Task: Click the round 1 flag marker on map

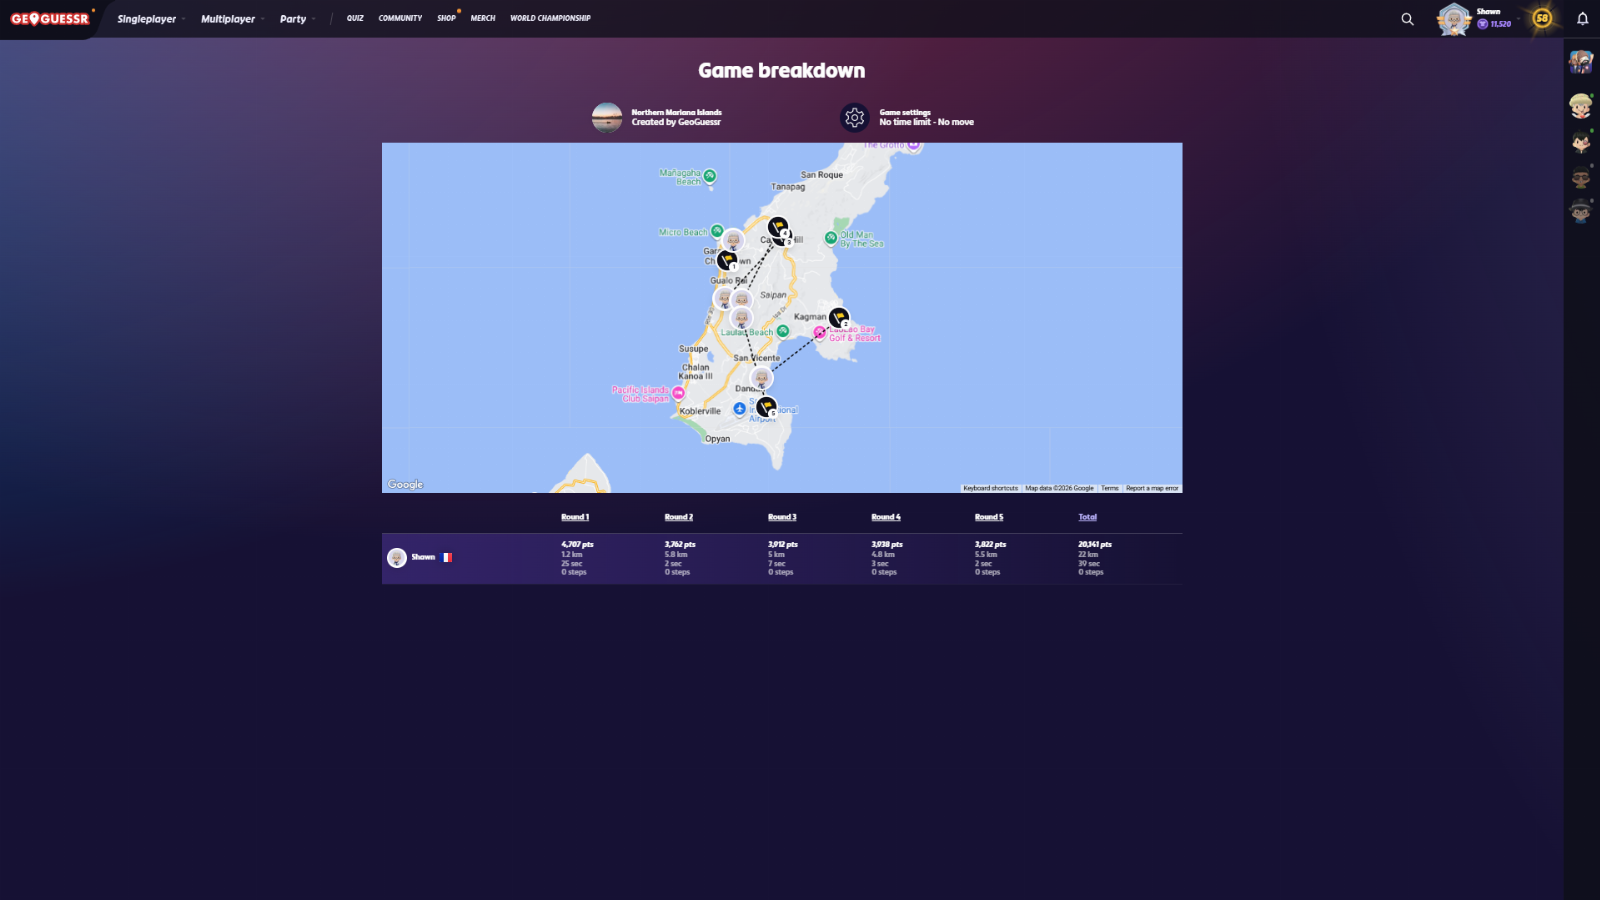Action: coord(727,260)
